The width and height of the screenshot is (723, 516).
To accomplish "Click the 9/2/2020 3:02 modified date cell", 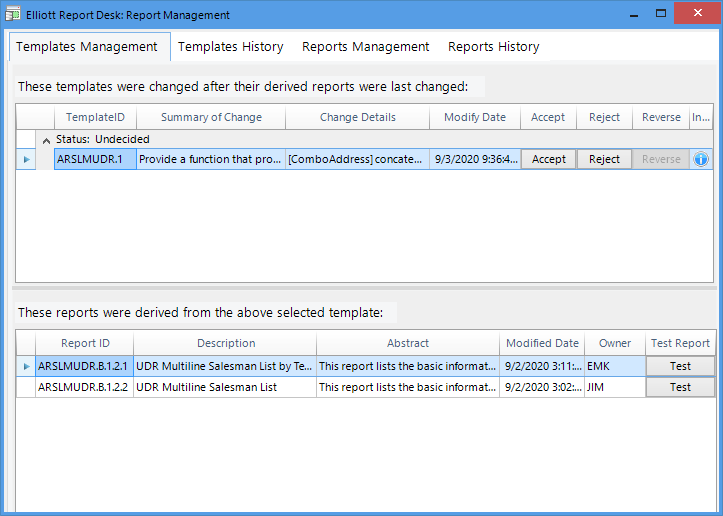I will point(542,387).
